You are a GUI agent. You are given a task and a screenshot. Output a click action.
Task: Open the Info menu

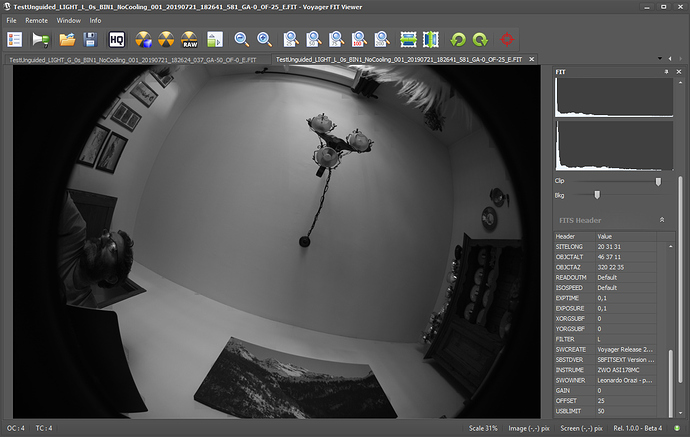(95, 20)
